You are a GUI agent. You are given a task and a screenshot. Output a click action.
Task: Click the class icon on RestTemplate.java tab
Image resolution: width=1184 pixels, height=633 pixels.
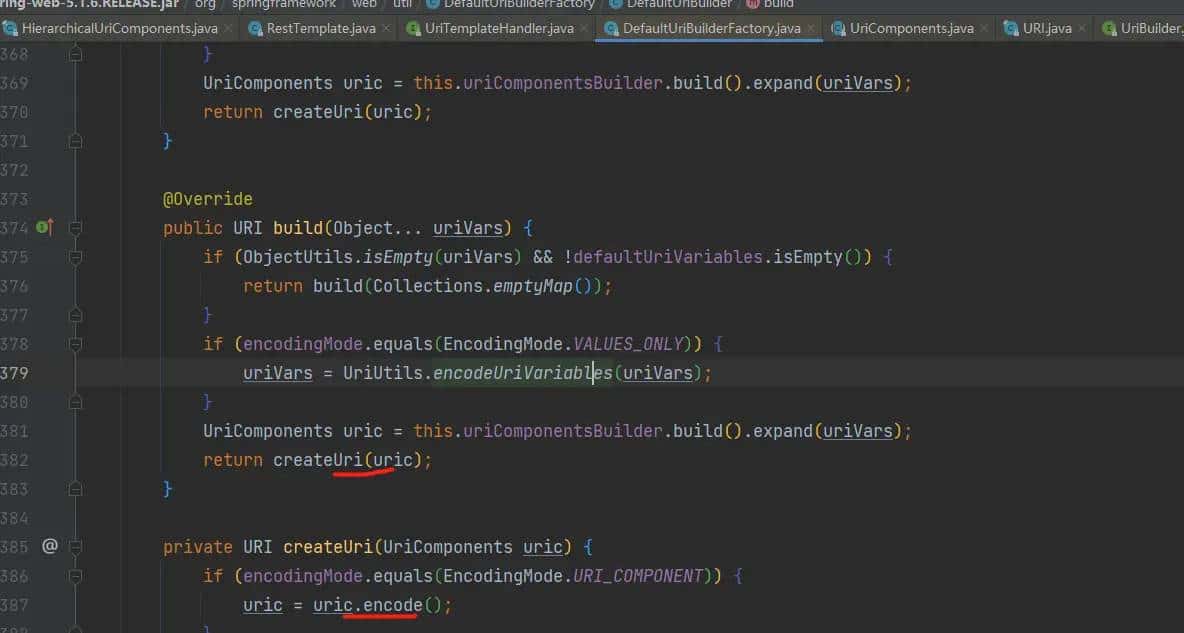255,28
